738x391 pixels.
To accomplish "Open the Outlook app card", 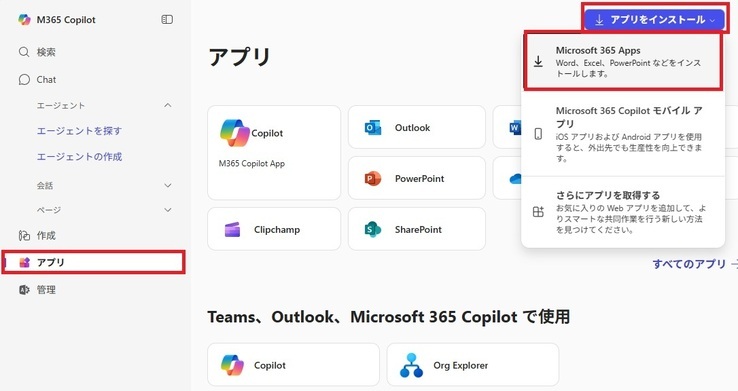I will point(417,127).
